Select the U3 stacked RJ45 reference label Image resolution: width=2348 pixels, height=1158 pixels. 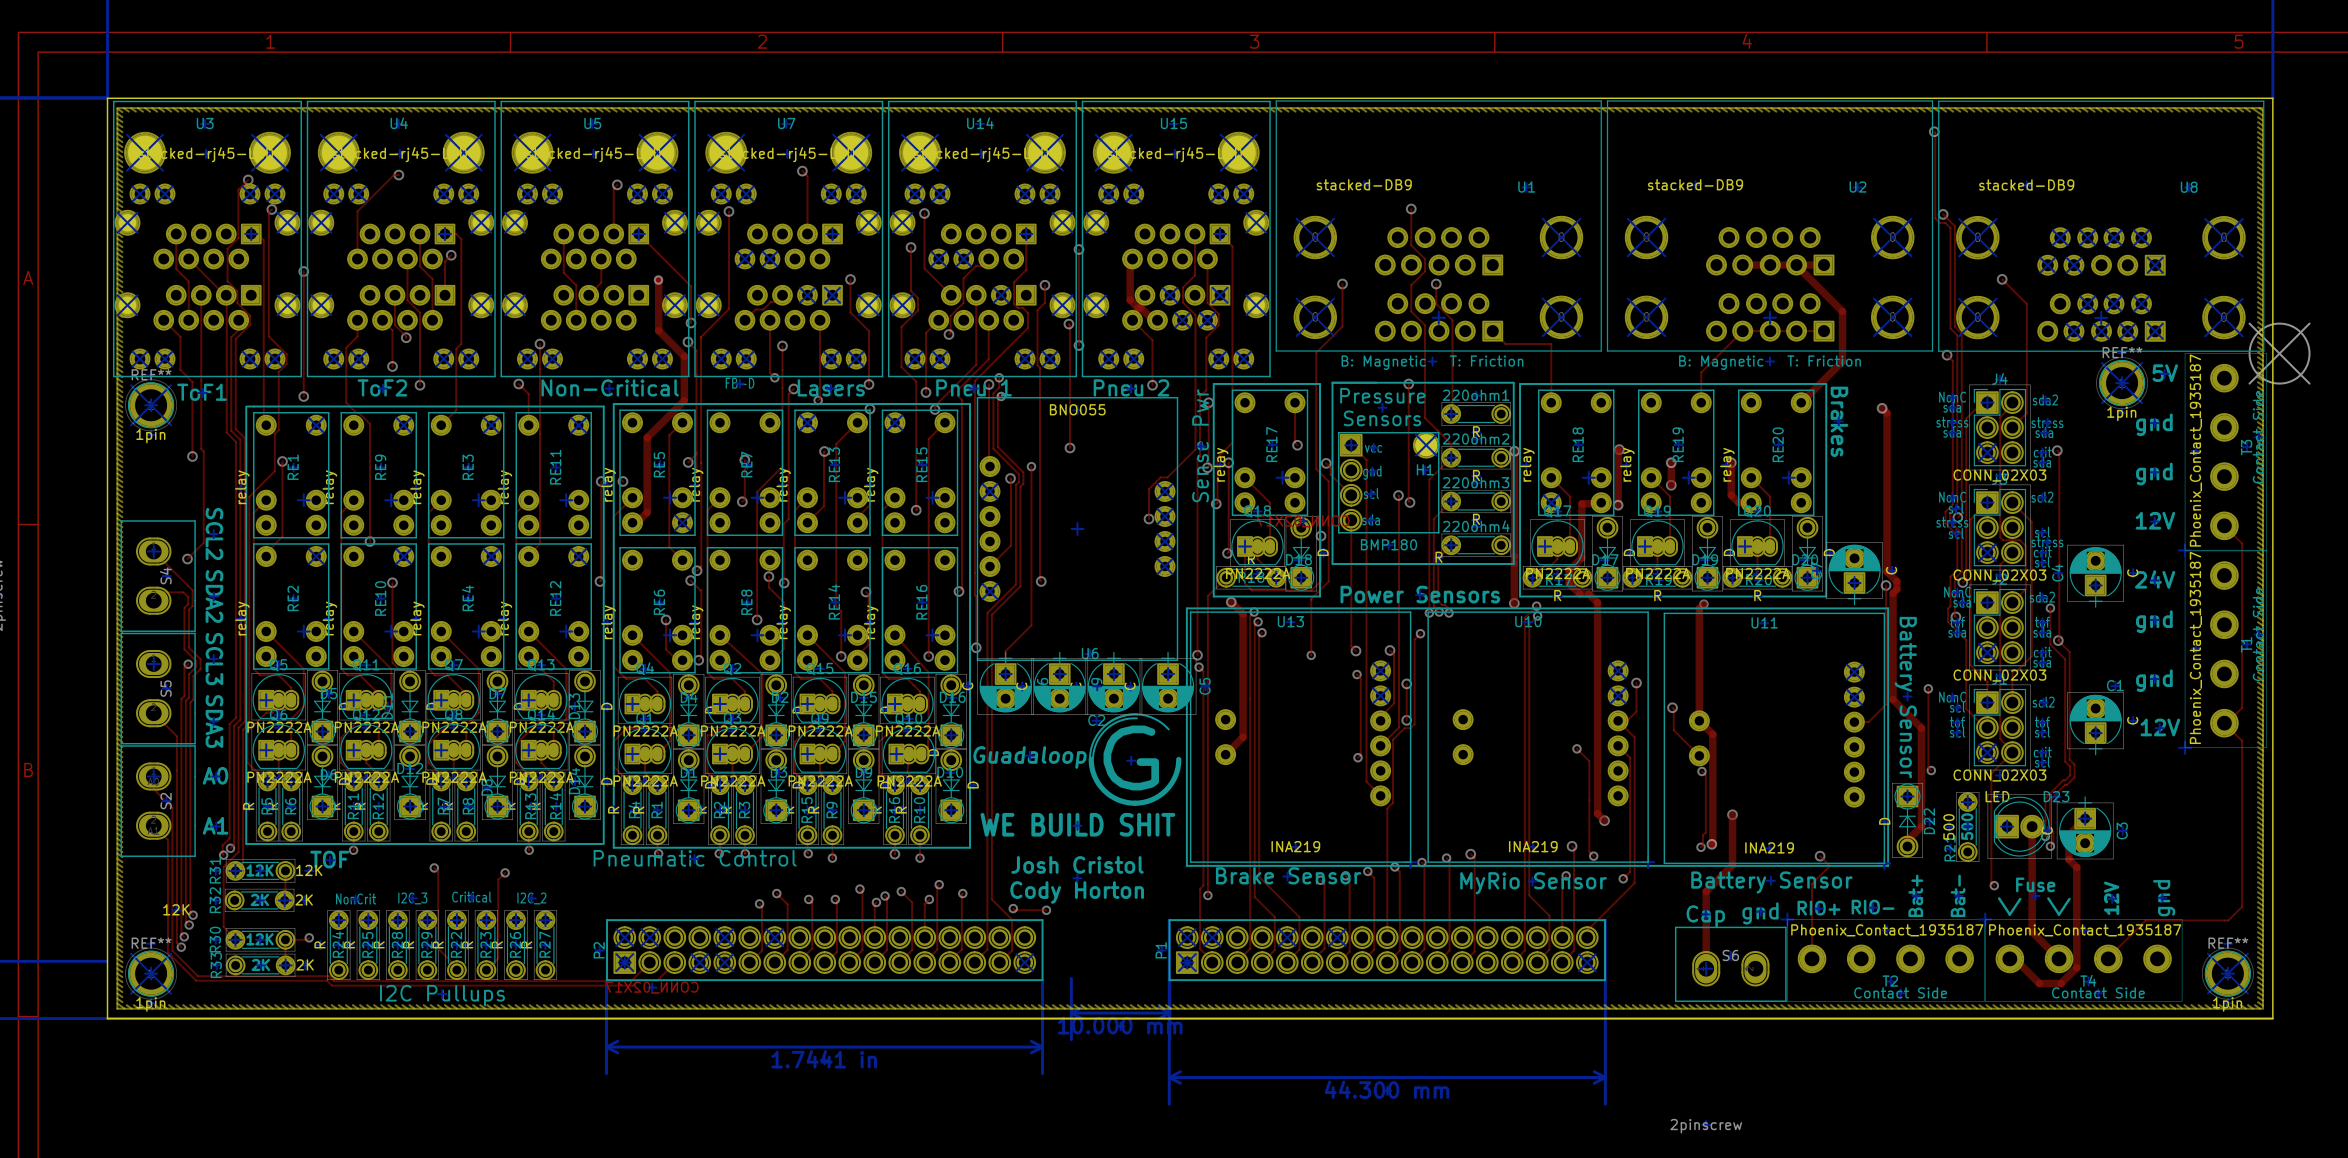click(x=204, y=124)
